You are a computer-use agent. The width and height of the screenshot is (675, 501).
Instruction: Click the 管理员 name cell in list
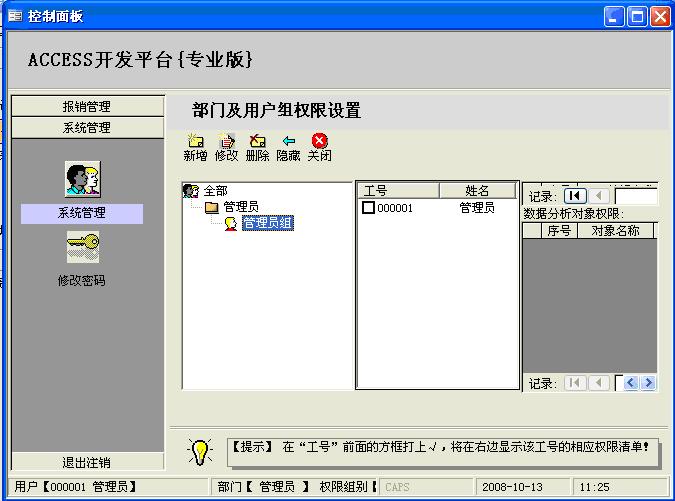[477, 208]
